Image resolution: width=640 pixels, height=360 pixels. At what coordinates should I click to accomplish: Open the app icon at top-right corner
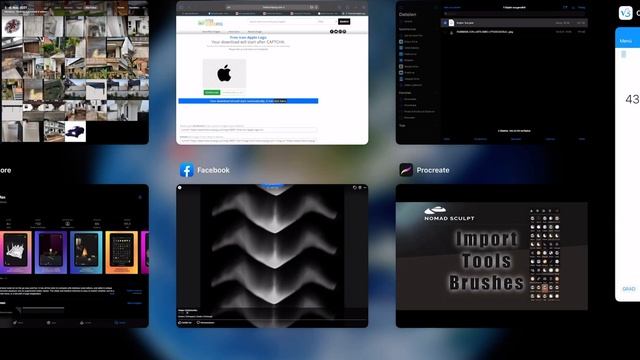point(625,13)
